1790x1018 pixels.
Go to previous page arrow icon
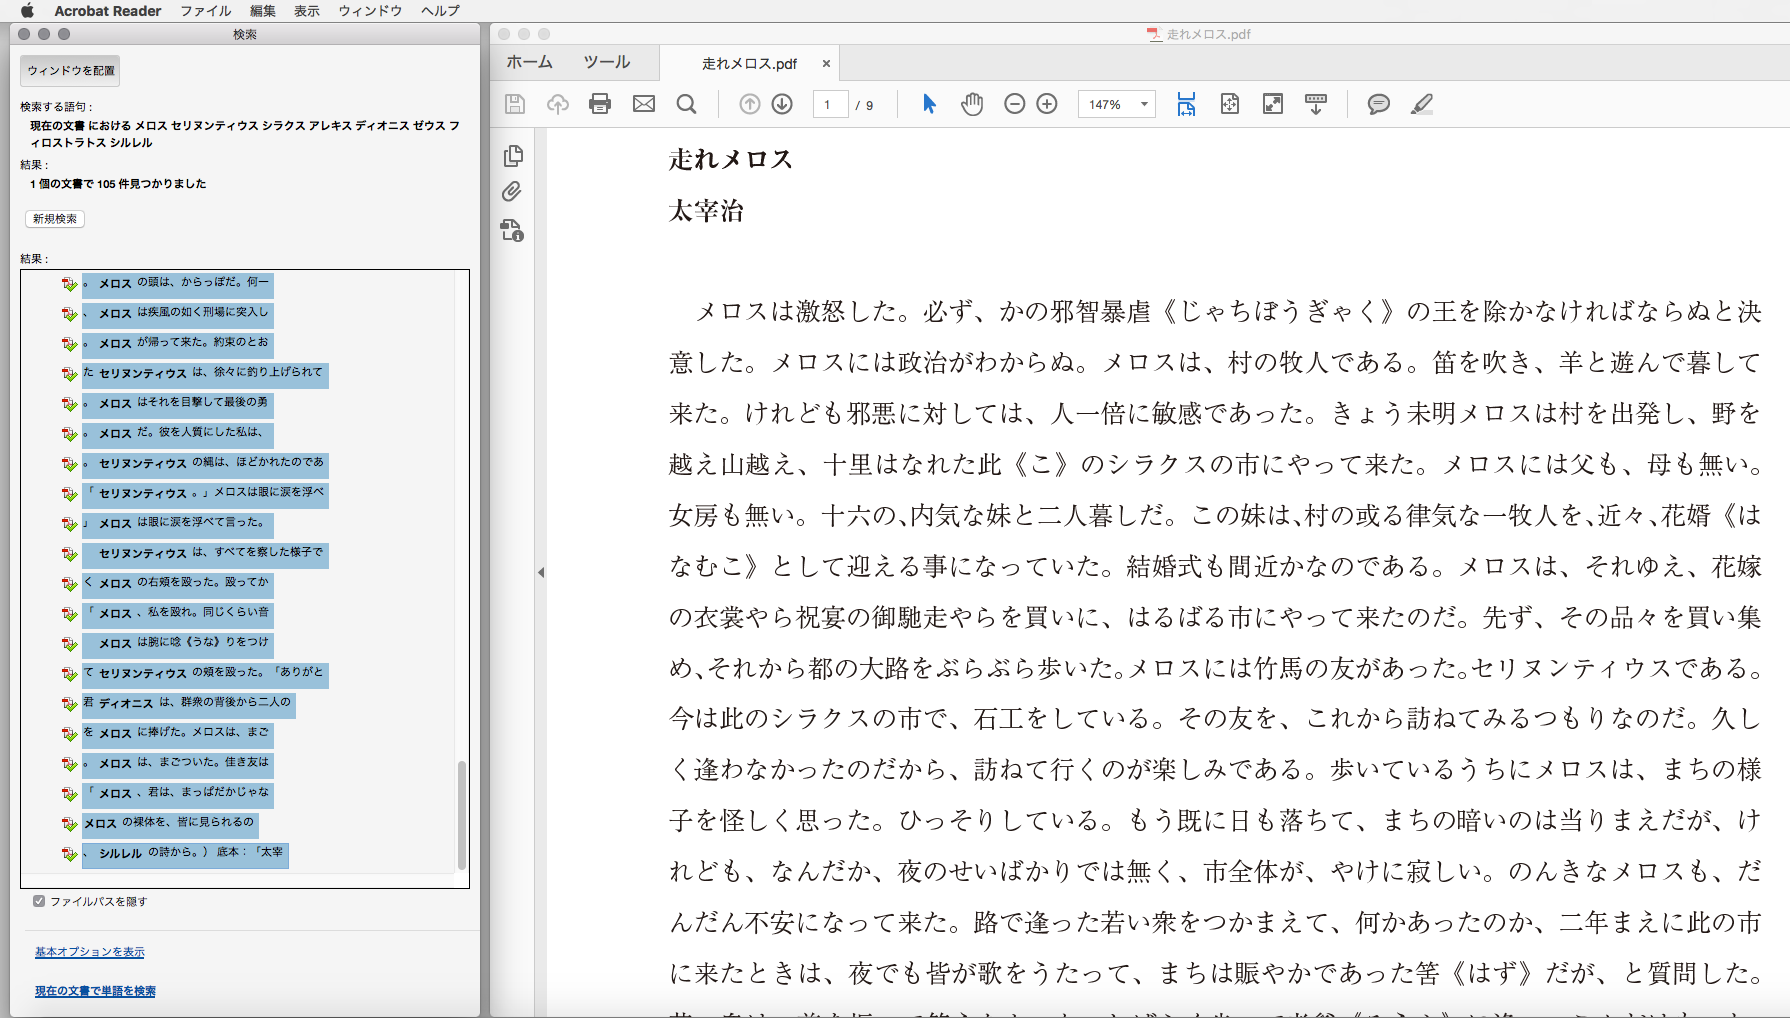749,104
